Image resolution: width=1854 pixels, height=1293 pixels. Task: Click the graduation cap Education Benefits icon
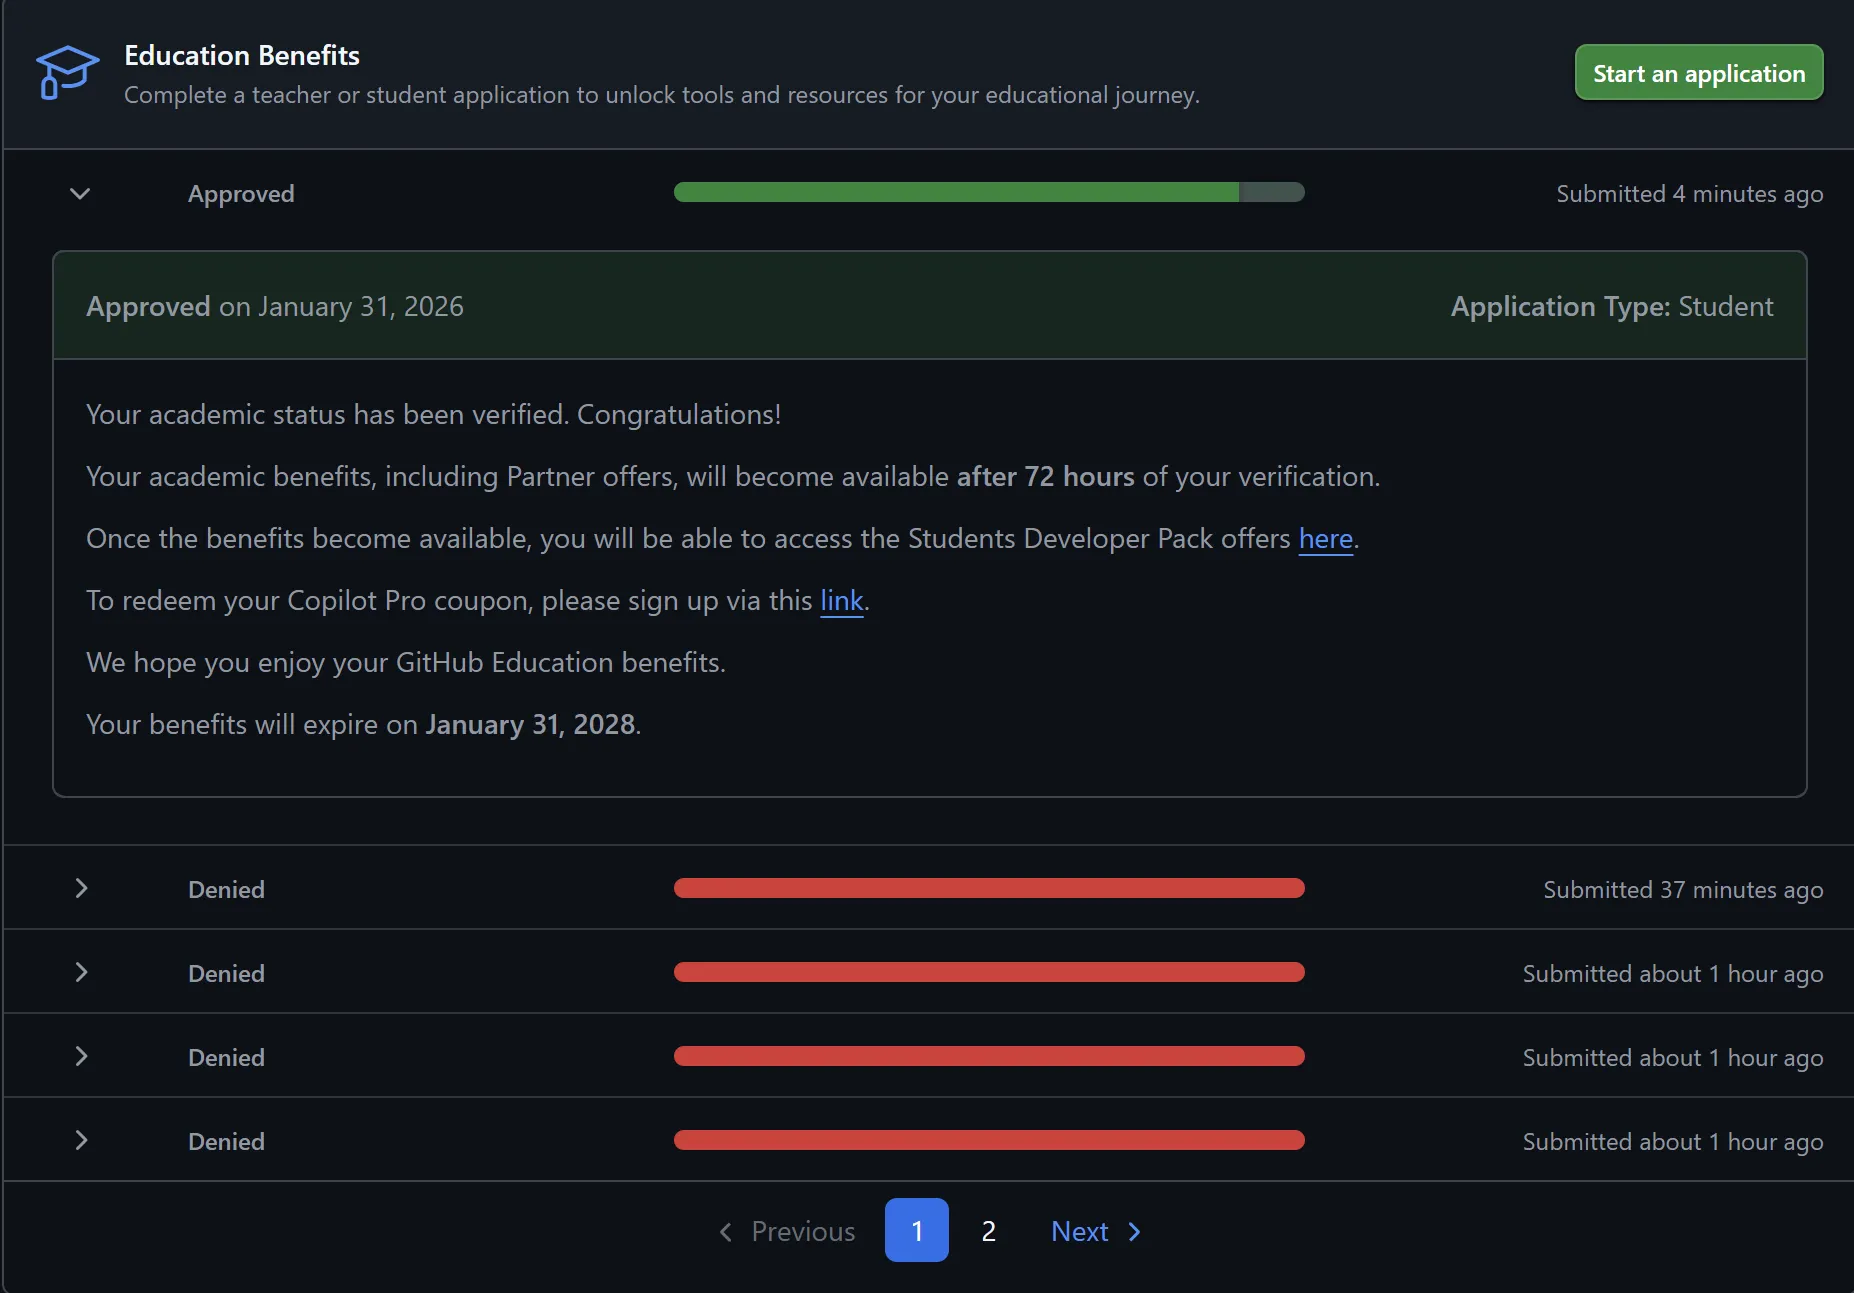pos(67,73)
